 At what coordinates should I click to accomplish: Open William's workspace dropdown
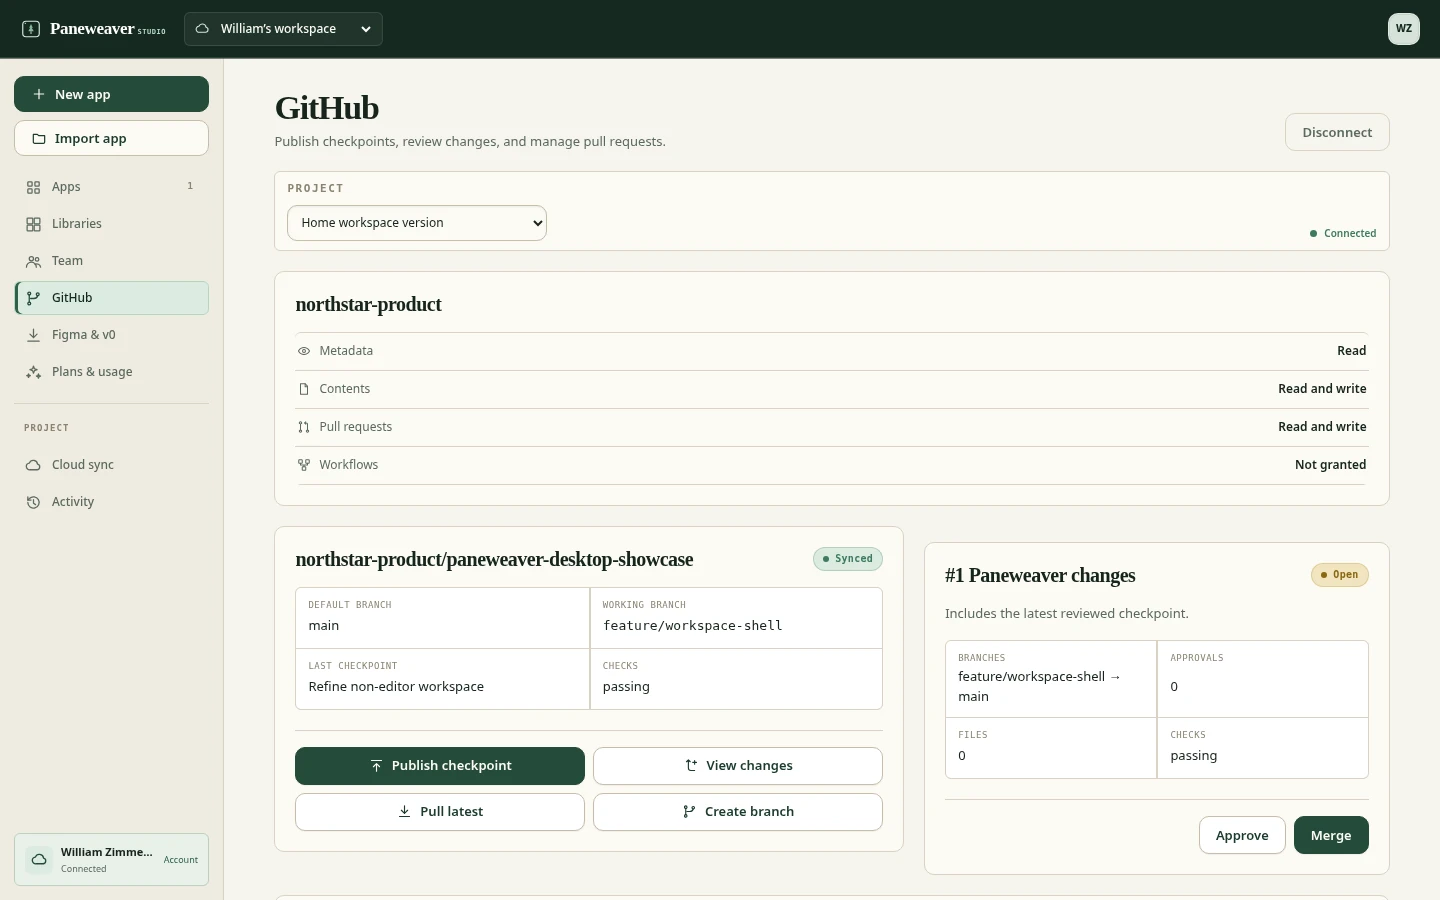pyautogui.click(x=283, y=29)
